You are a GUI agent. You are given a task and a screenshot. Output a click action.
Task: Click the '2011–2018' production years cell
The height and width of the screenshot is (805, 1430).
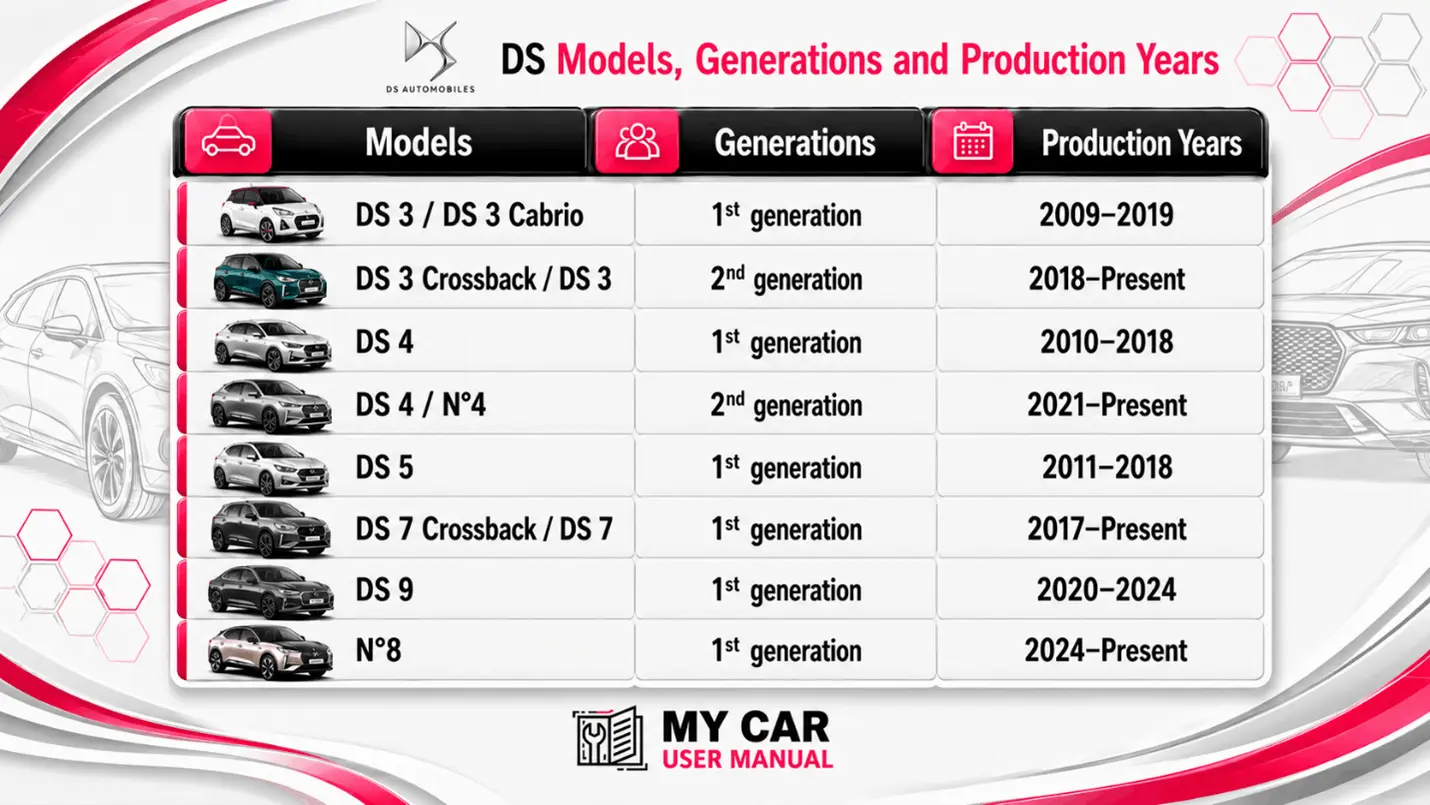click(x=1101, y=467)
